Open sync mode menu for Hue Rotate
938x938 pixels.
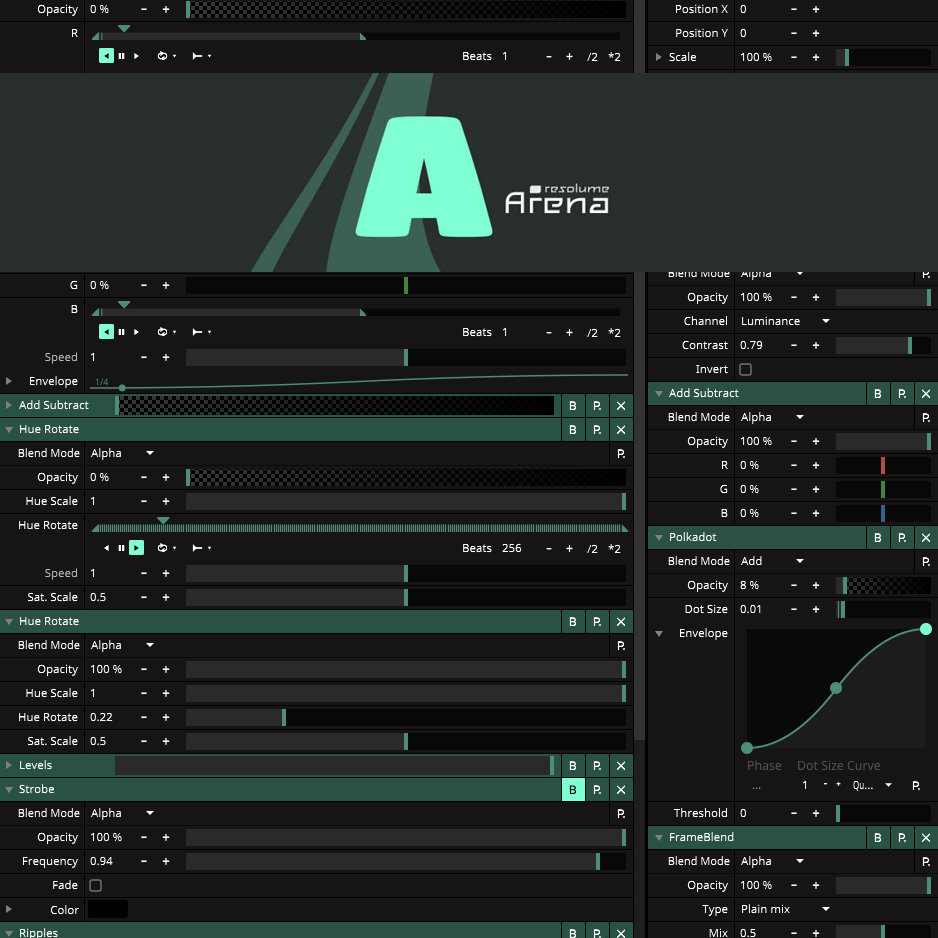coord(202,548)
